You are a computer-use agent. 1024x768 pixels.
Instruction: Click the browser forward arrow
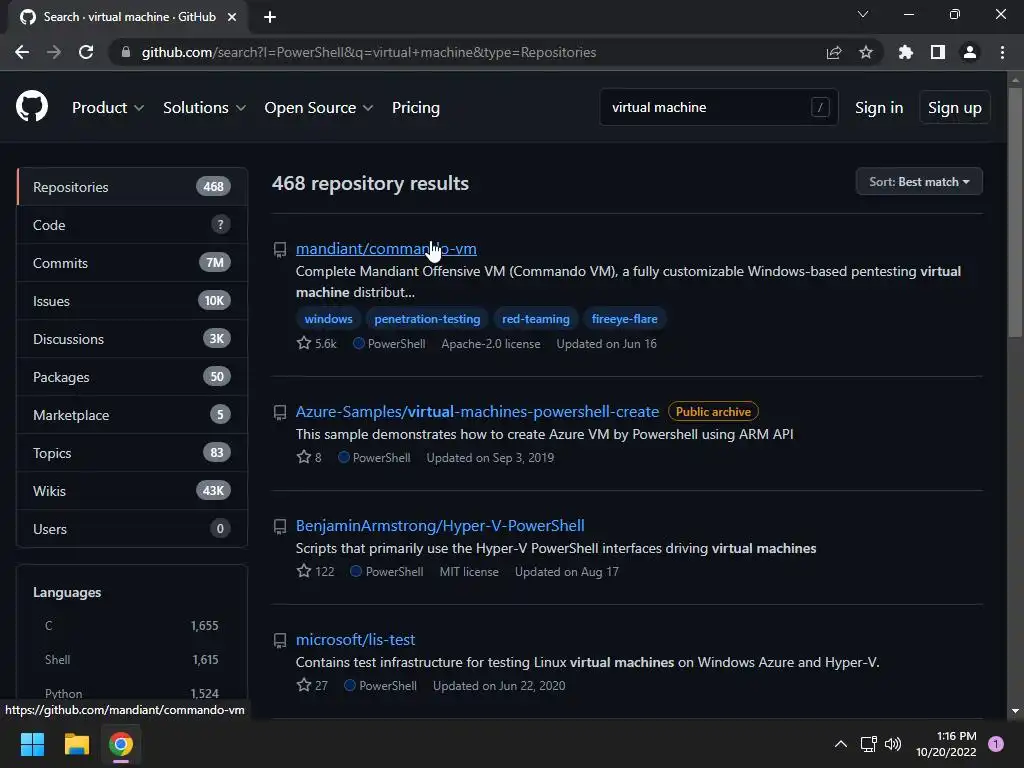pyautogui.click(x=54, y=52)
